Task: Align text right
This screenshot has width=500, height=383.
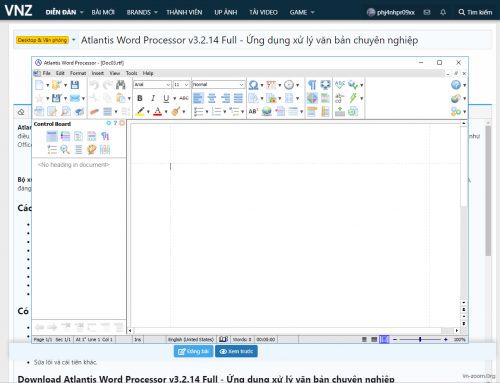Action: point(225,98)
